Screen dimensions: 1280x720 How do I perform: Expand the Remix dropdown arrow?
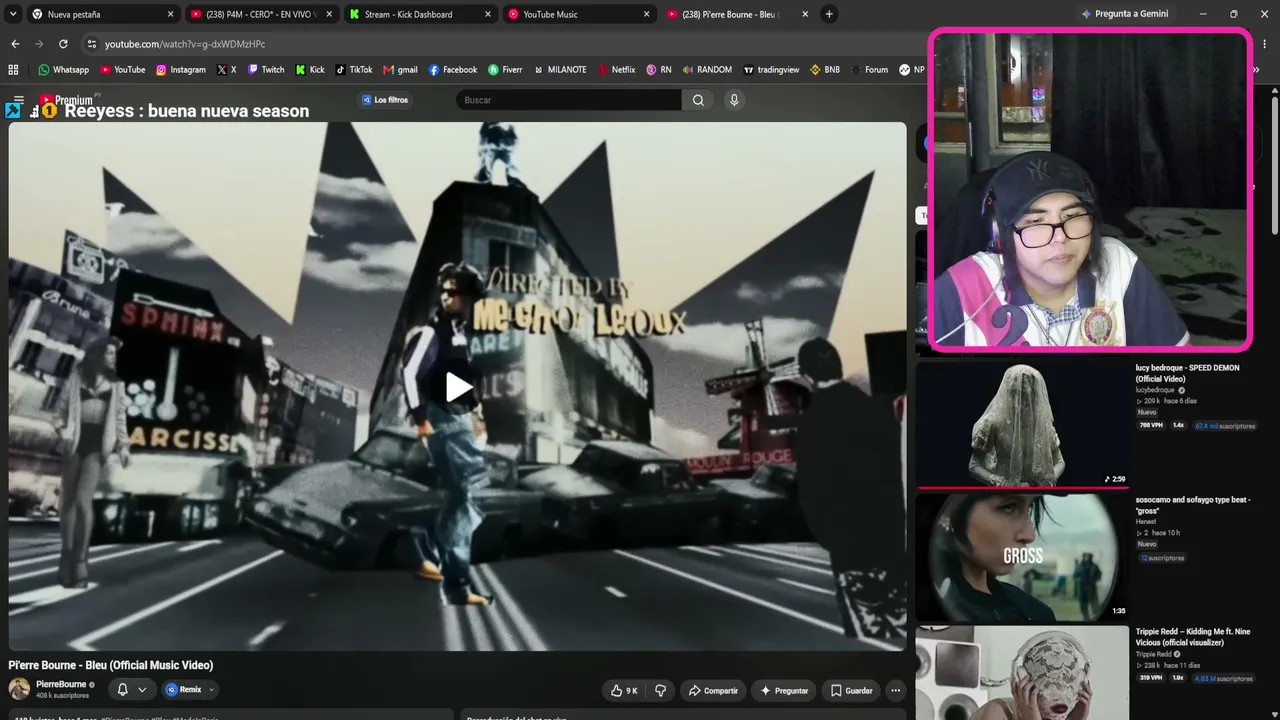[x=211, y=690]
